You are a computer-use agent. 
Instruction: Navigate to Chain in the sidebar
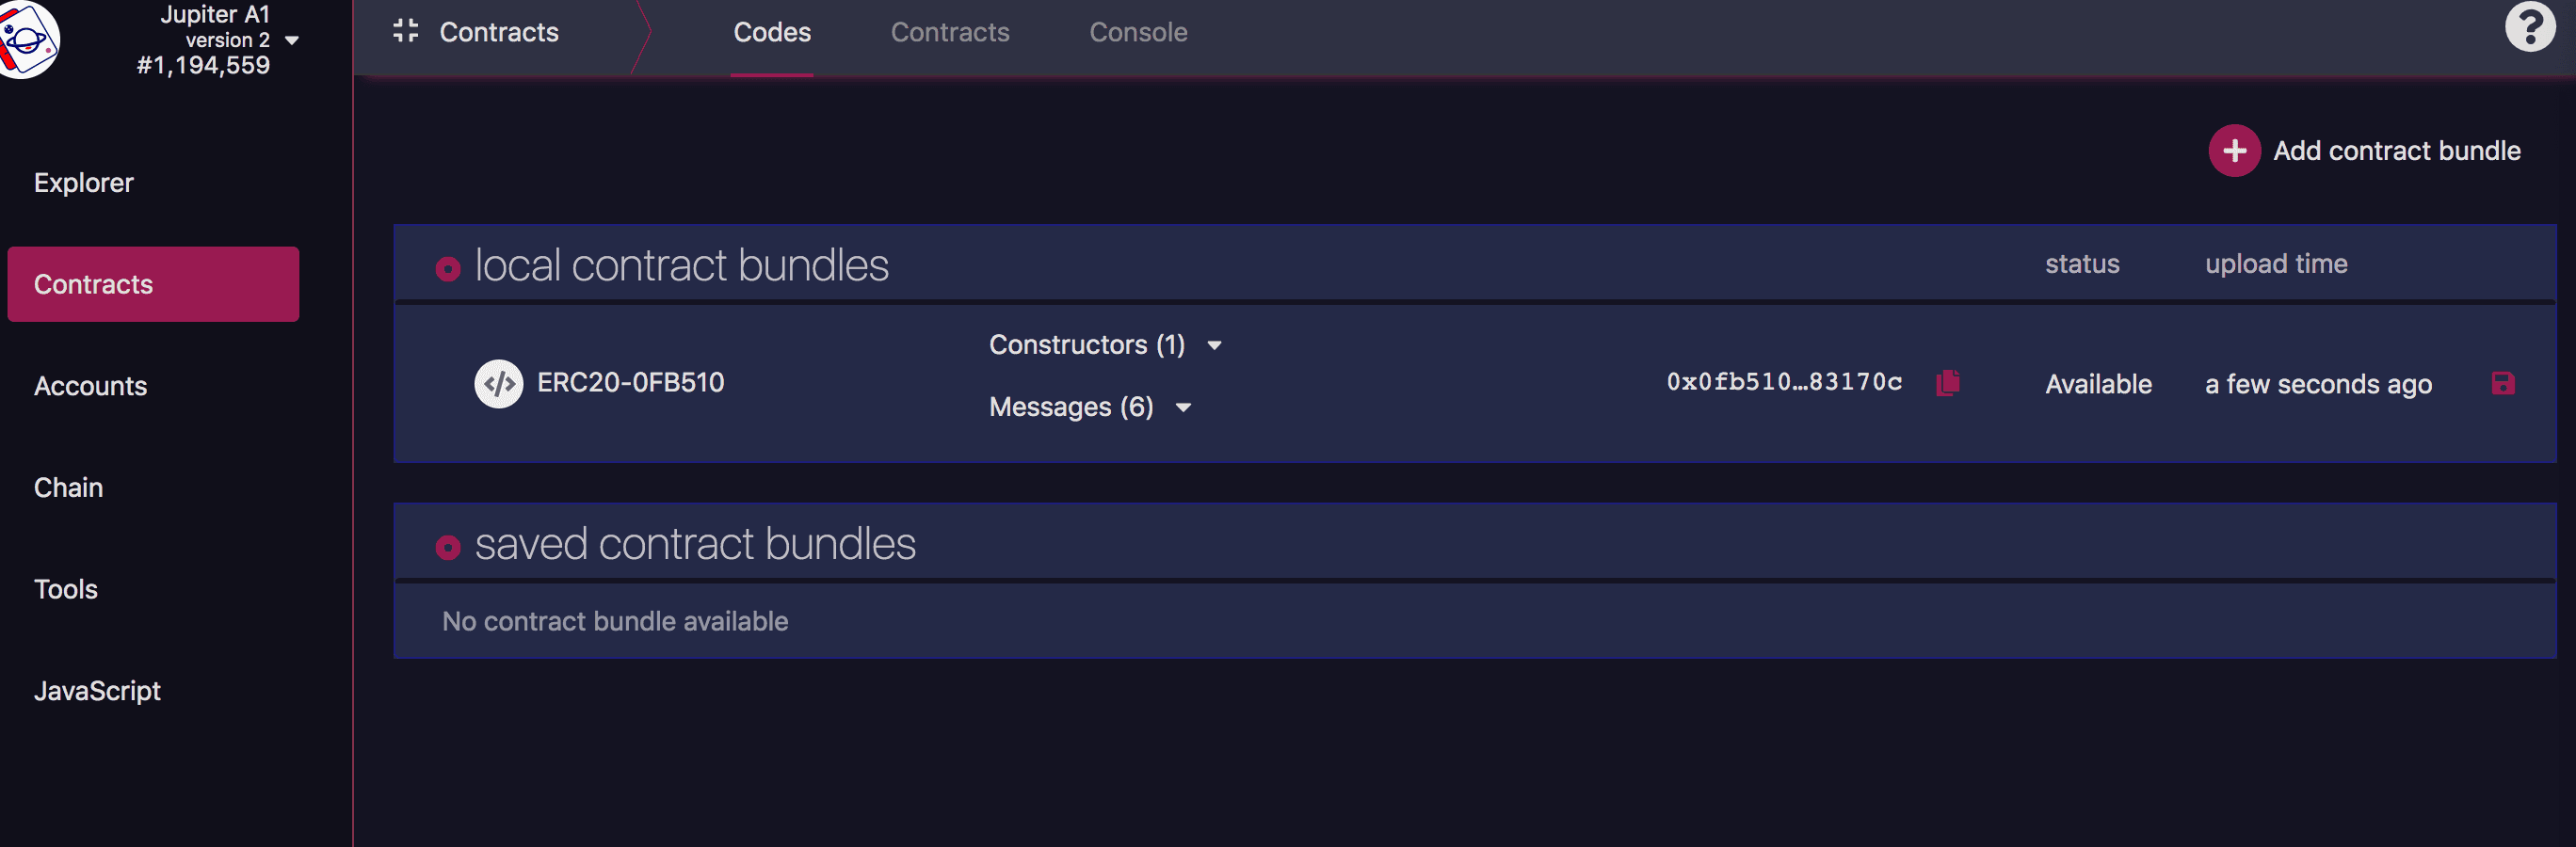coord(69,488)
